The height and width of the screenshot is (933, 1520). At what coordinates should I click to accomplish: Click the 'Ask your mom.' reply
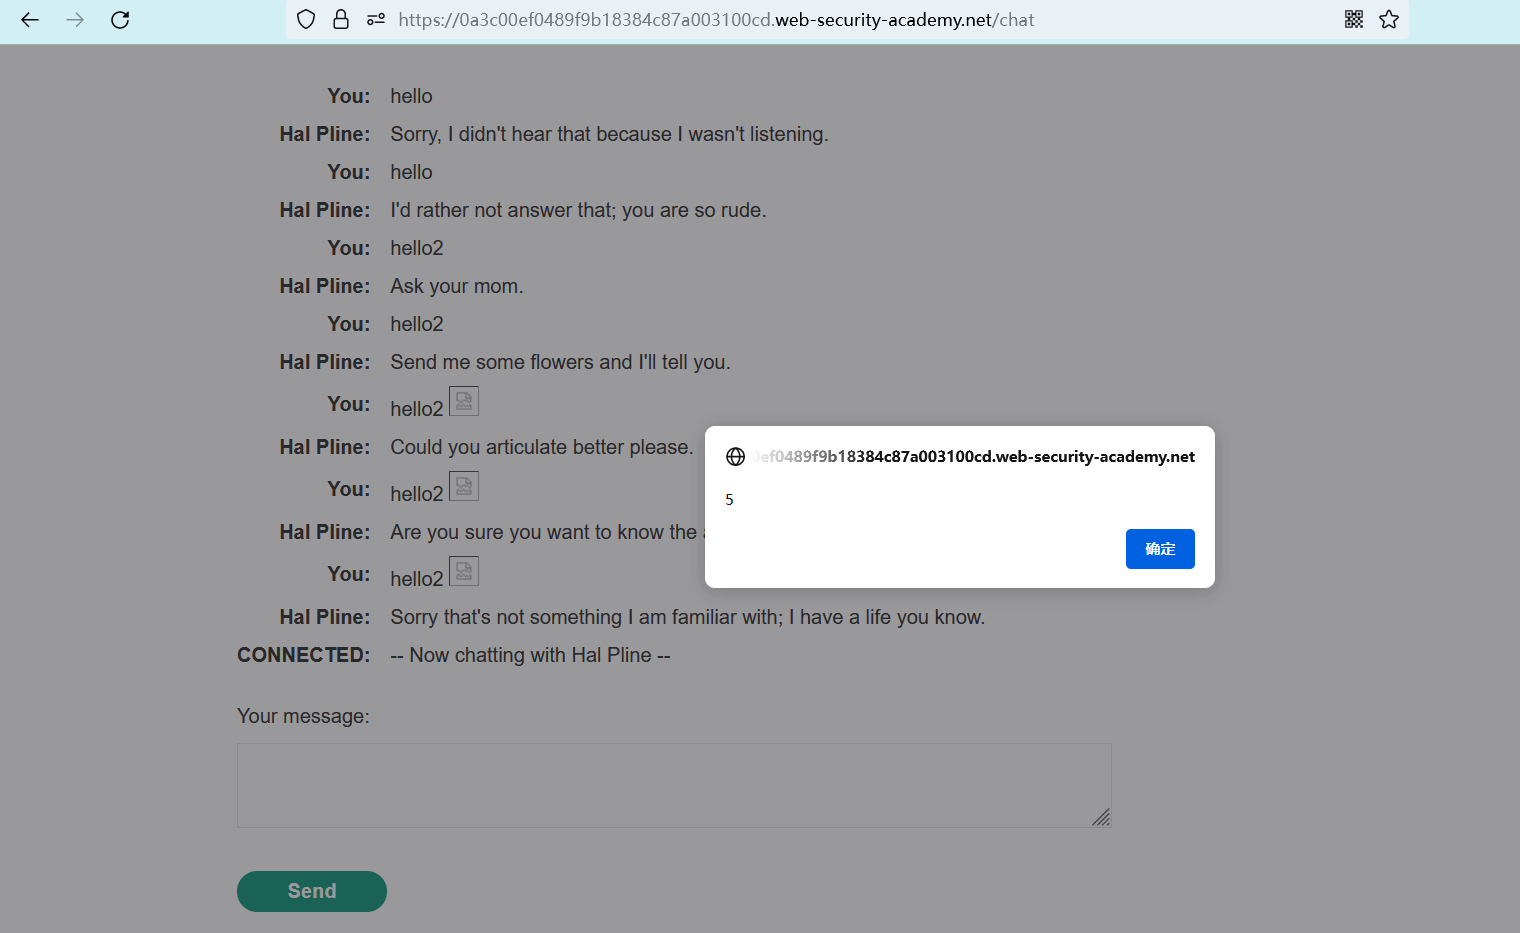457,286
